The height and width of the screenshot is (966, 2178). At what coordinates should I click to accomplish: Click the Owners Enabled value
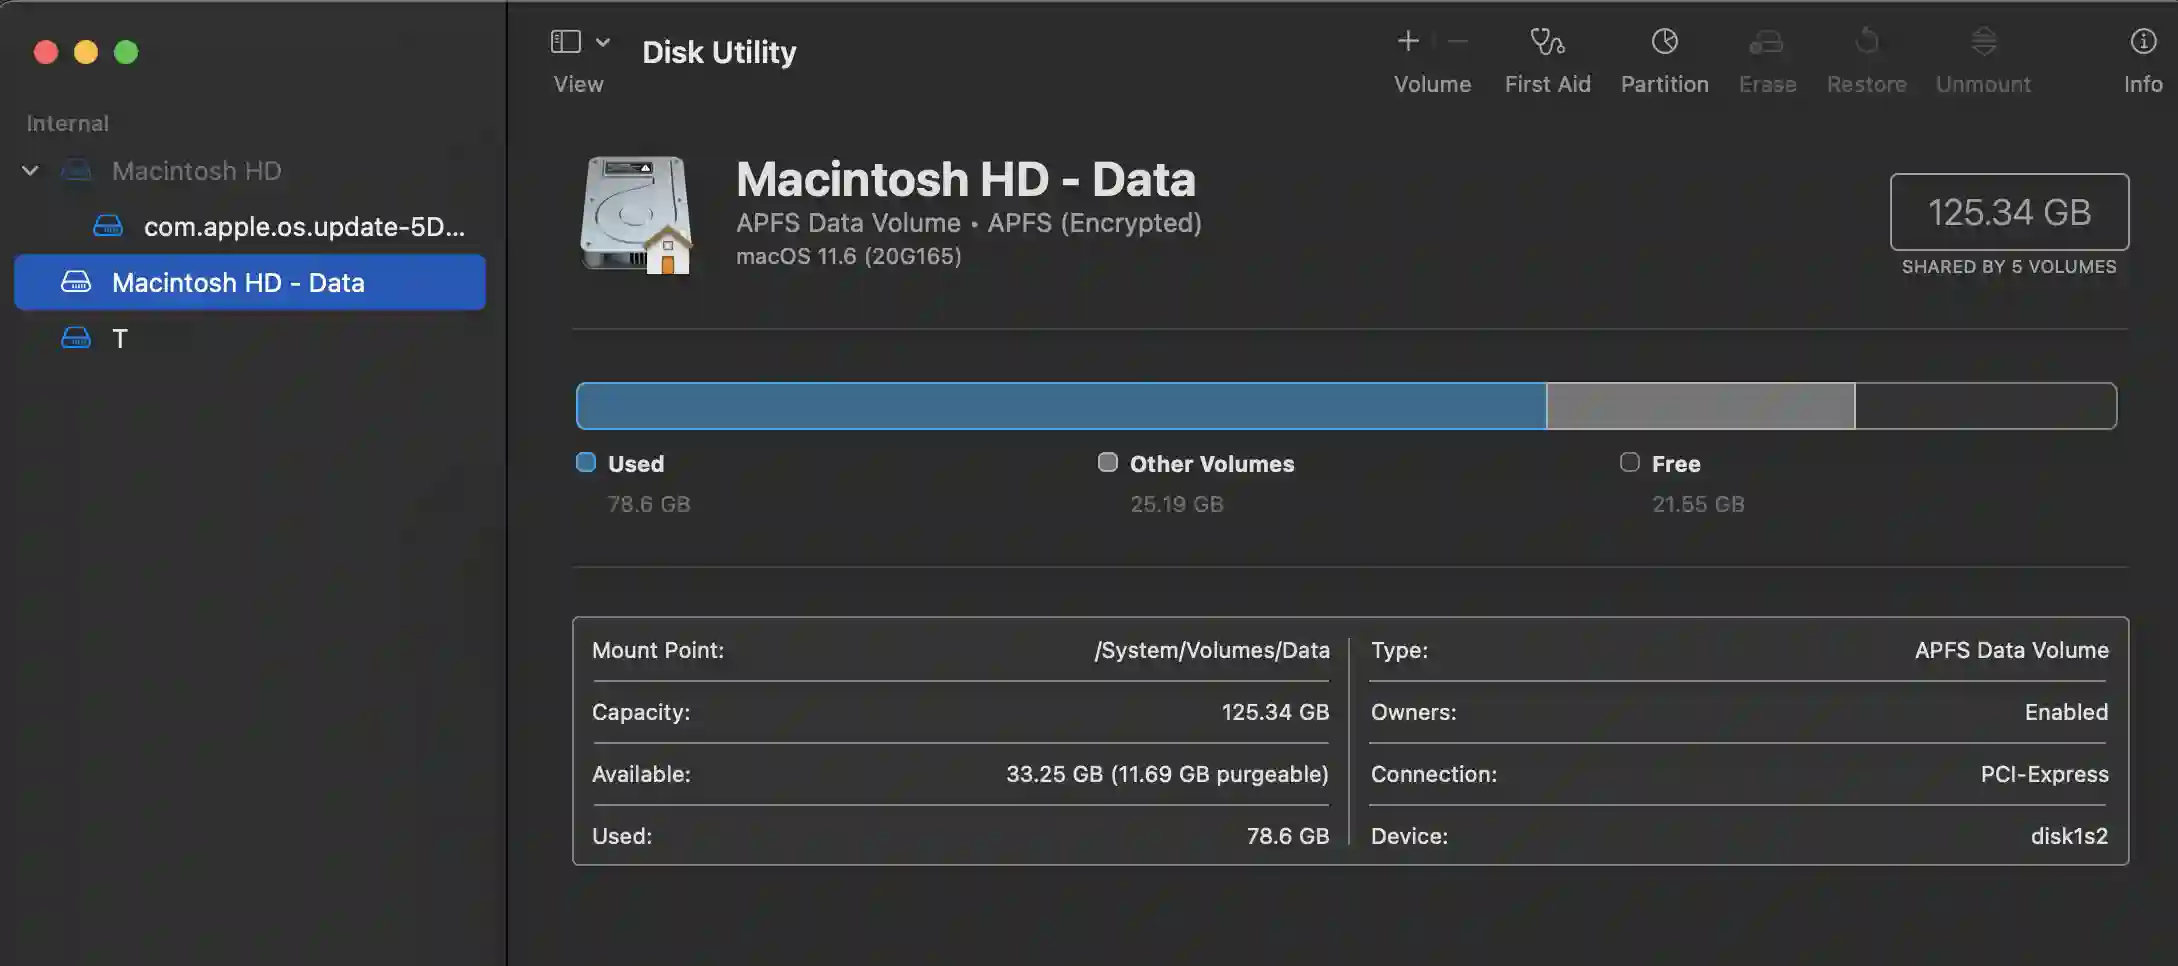2066,712
